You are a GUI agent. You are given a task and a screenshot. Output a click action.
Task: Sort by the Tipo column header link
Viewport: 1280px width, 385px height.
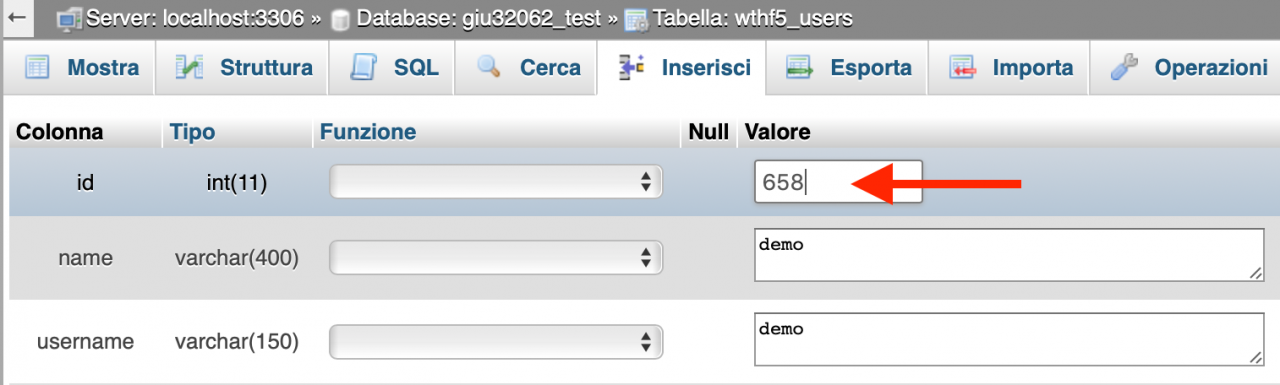(x=192, y=132)
